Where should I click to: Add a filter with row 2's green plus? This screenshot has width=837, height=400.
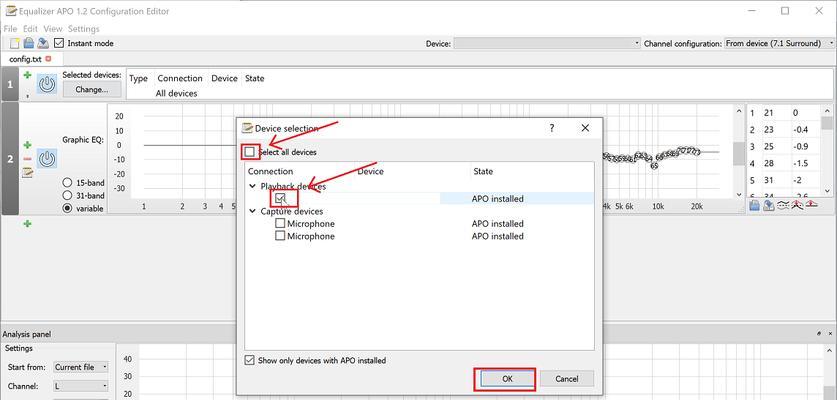27,145
